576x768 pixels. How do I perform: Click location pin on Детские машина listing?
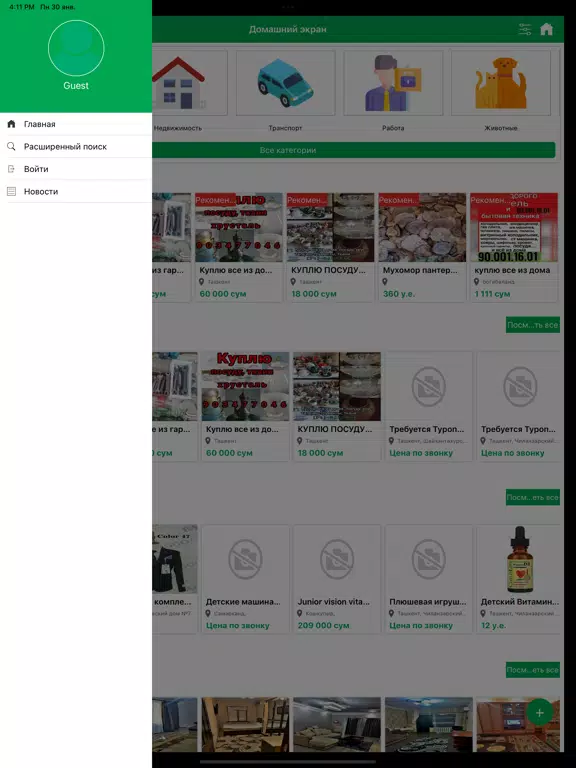pyautogui.click(x=208, y=613)
